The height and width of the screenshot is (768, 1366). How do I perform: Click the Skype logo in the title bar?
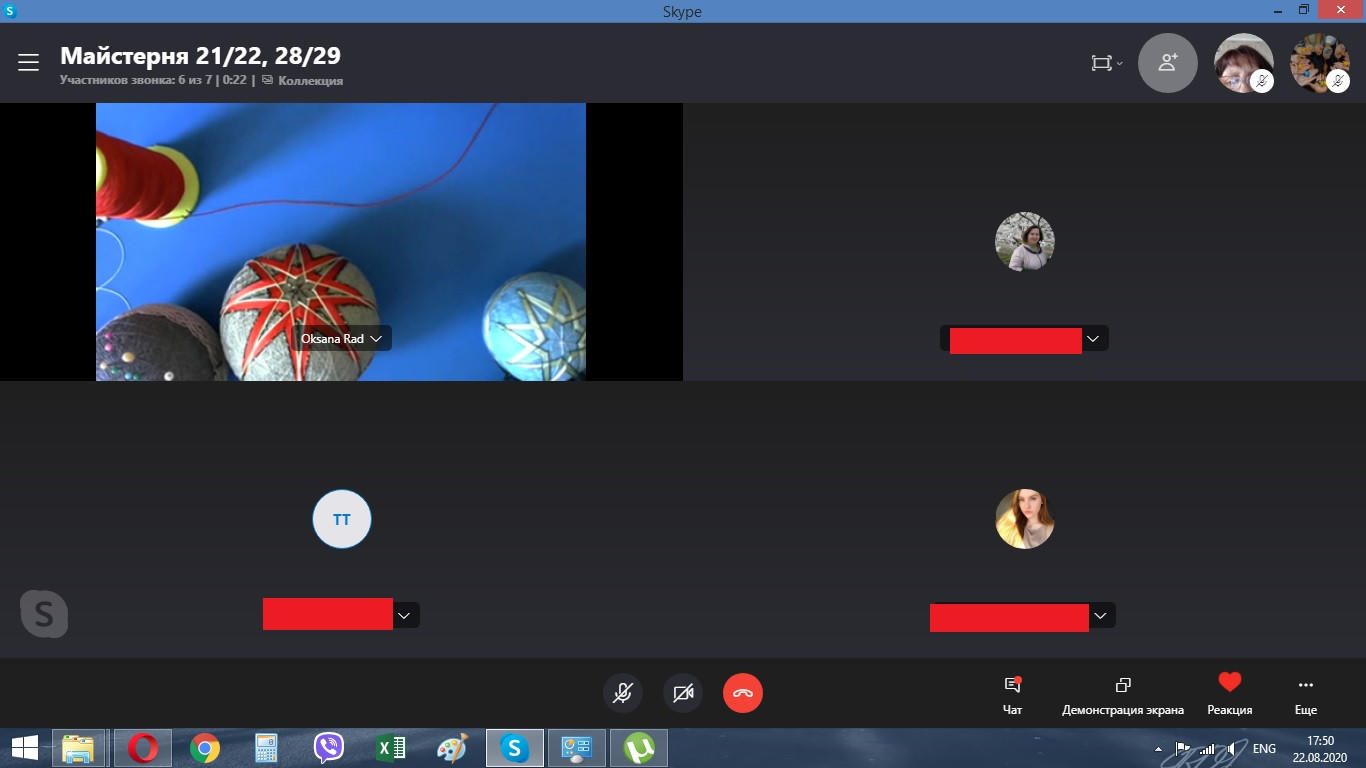[10, 11]
